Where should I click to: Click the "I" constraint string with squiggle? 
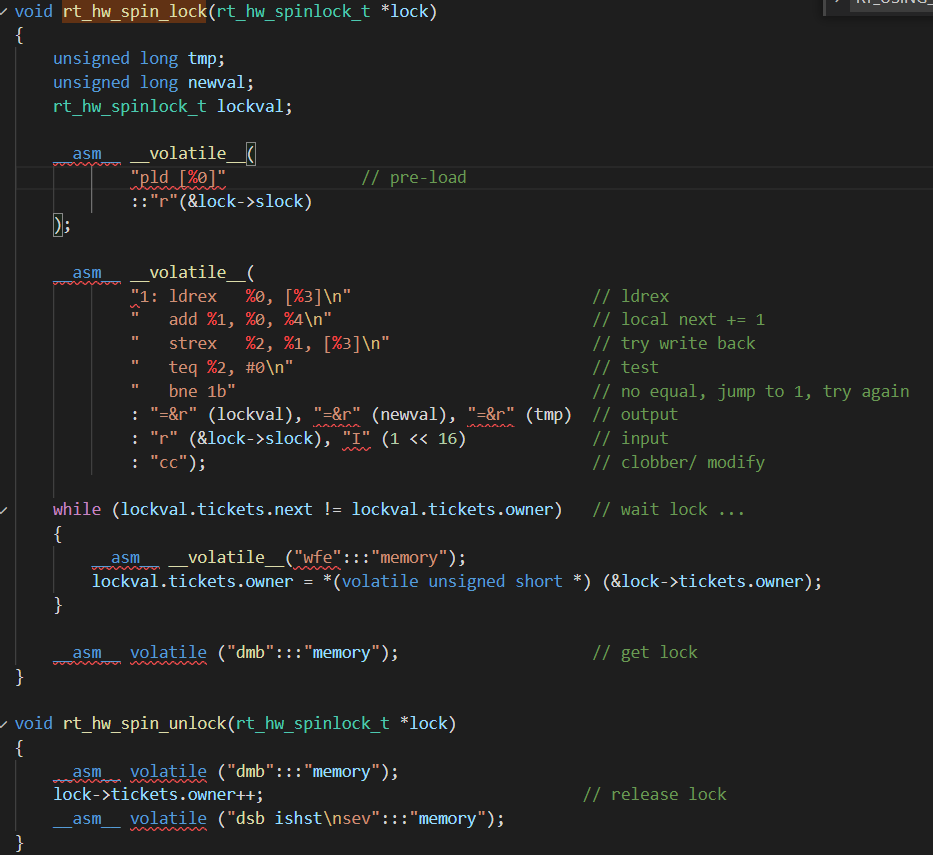(x=356, y=439)
